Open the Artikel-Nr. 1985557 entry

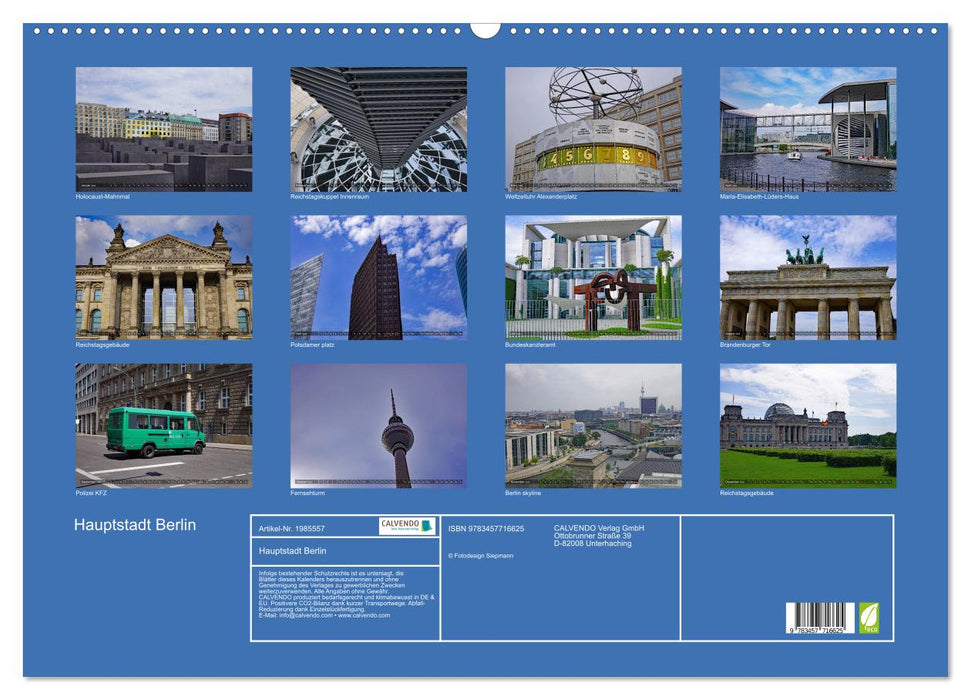290,522
